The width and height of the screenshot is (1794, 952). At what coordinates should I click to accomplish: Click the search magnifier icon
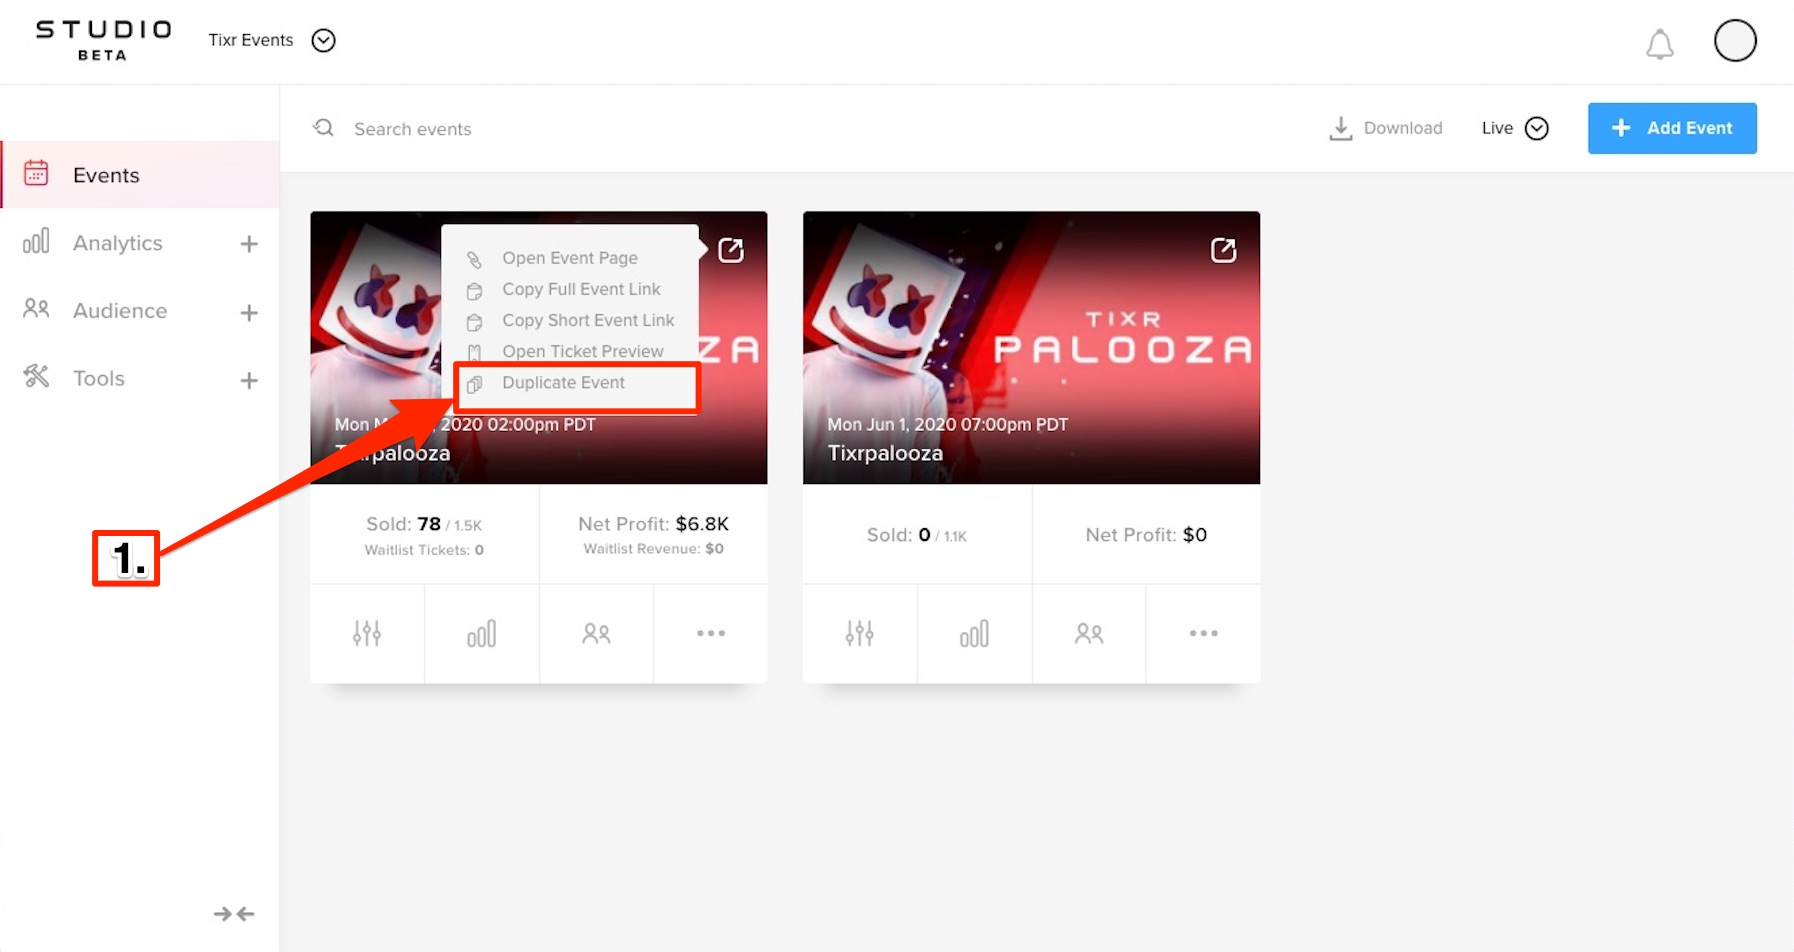[x=323, y=128]
